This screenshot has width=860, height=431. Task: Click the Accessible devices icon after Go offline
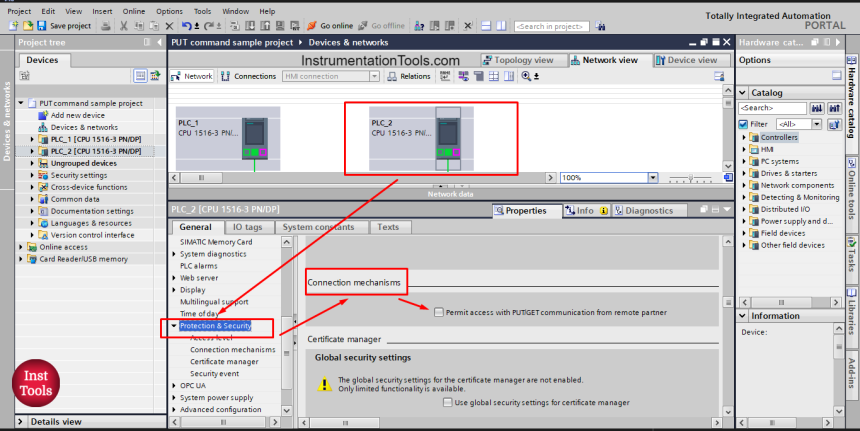click(419, 26)
